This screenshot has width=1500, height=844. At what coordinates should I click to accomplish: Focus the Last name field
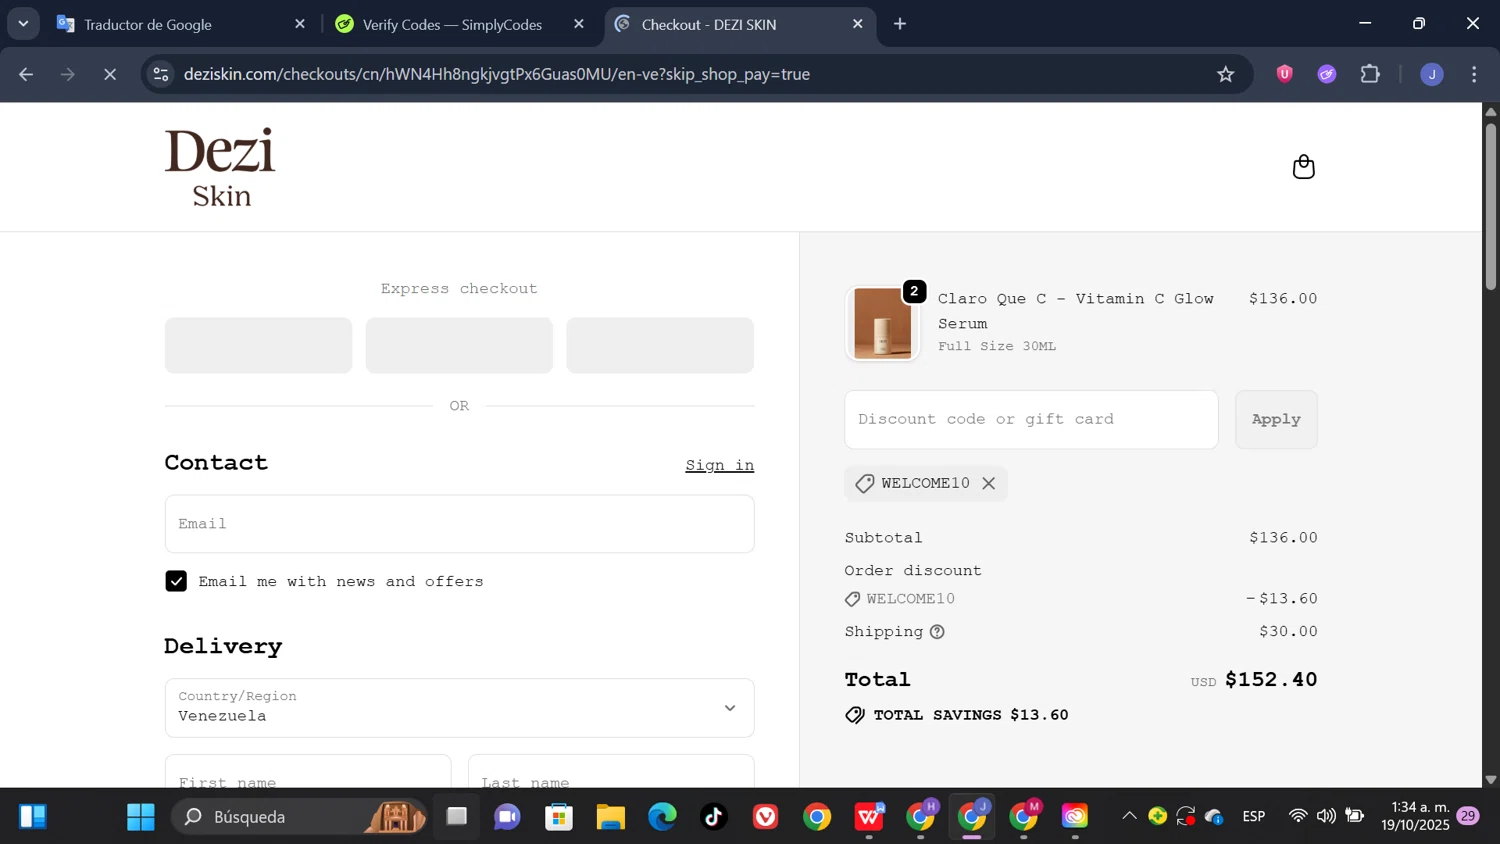pyautogui.click(x=611, y=771)
